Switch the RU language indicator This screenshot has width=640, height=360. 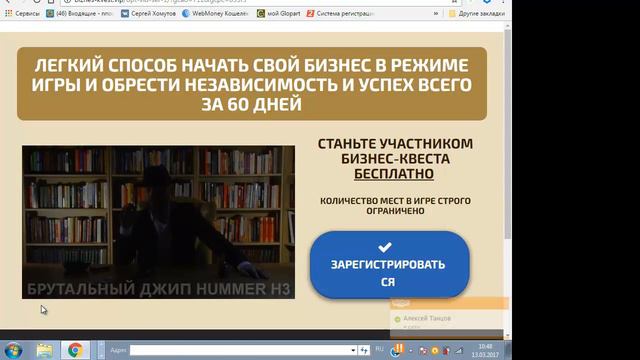(x=380, y=349)
